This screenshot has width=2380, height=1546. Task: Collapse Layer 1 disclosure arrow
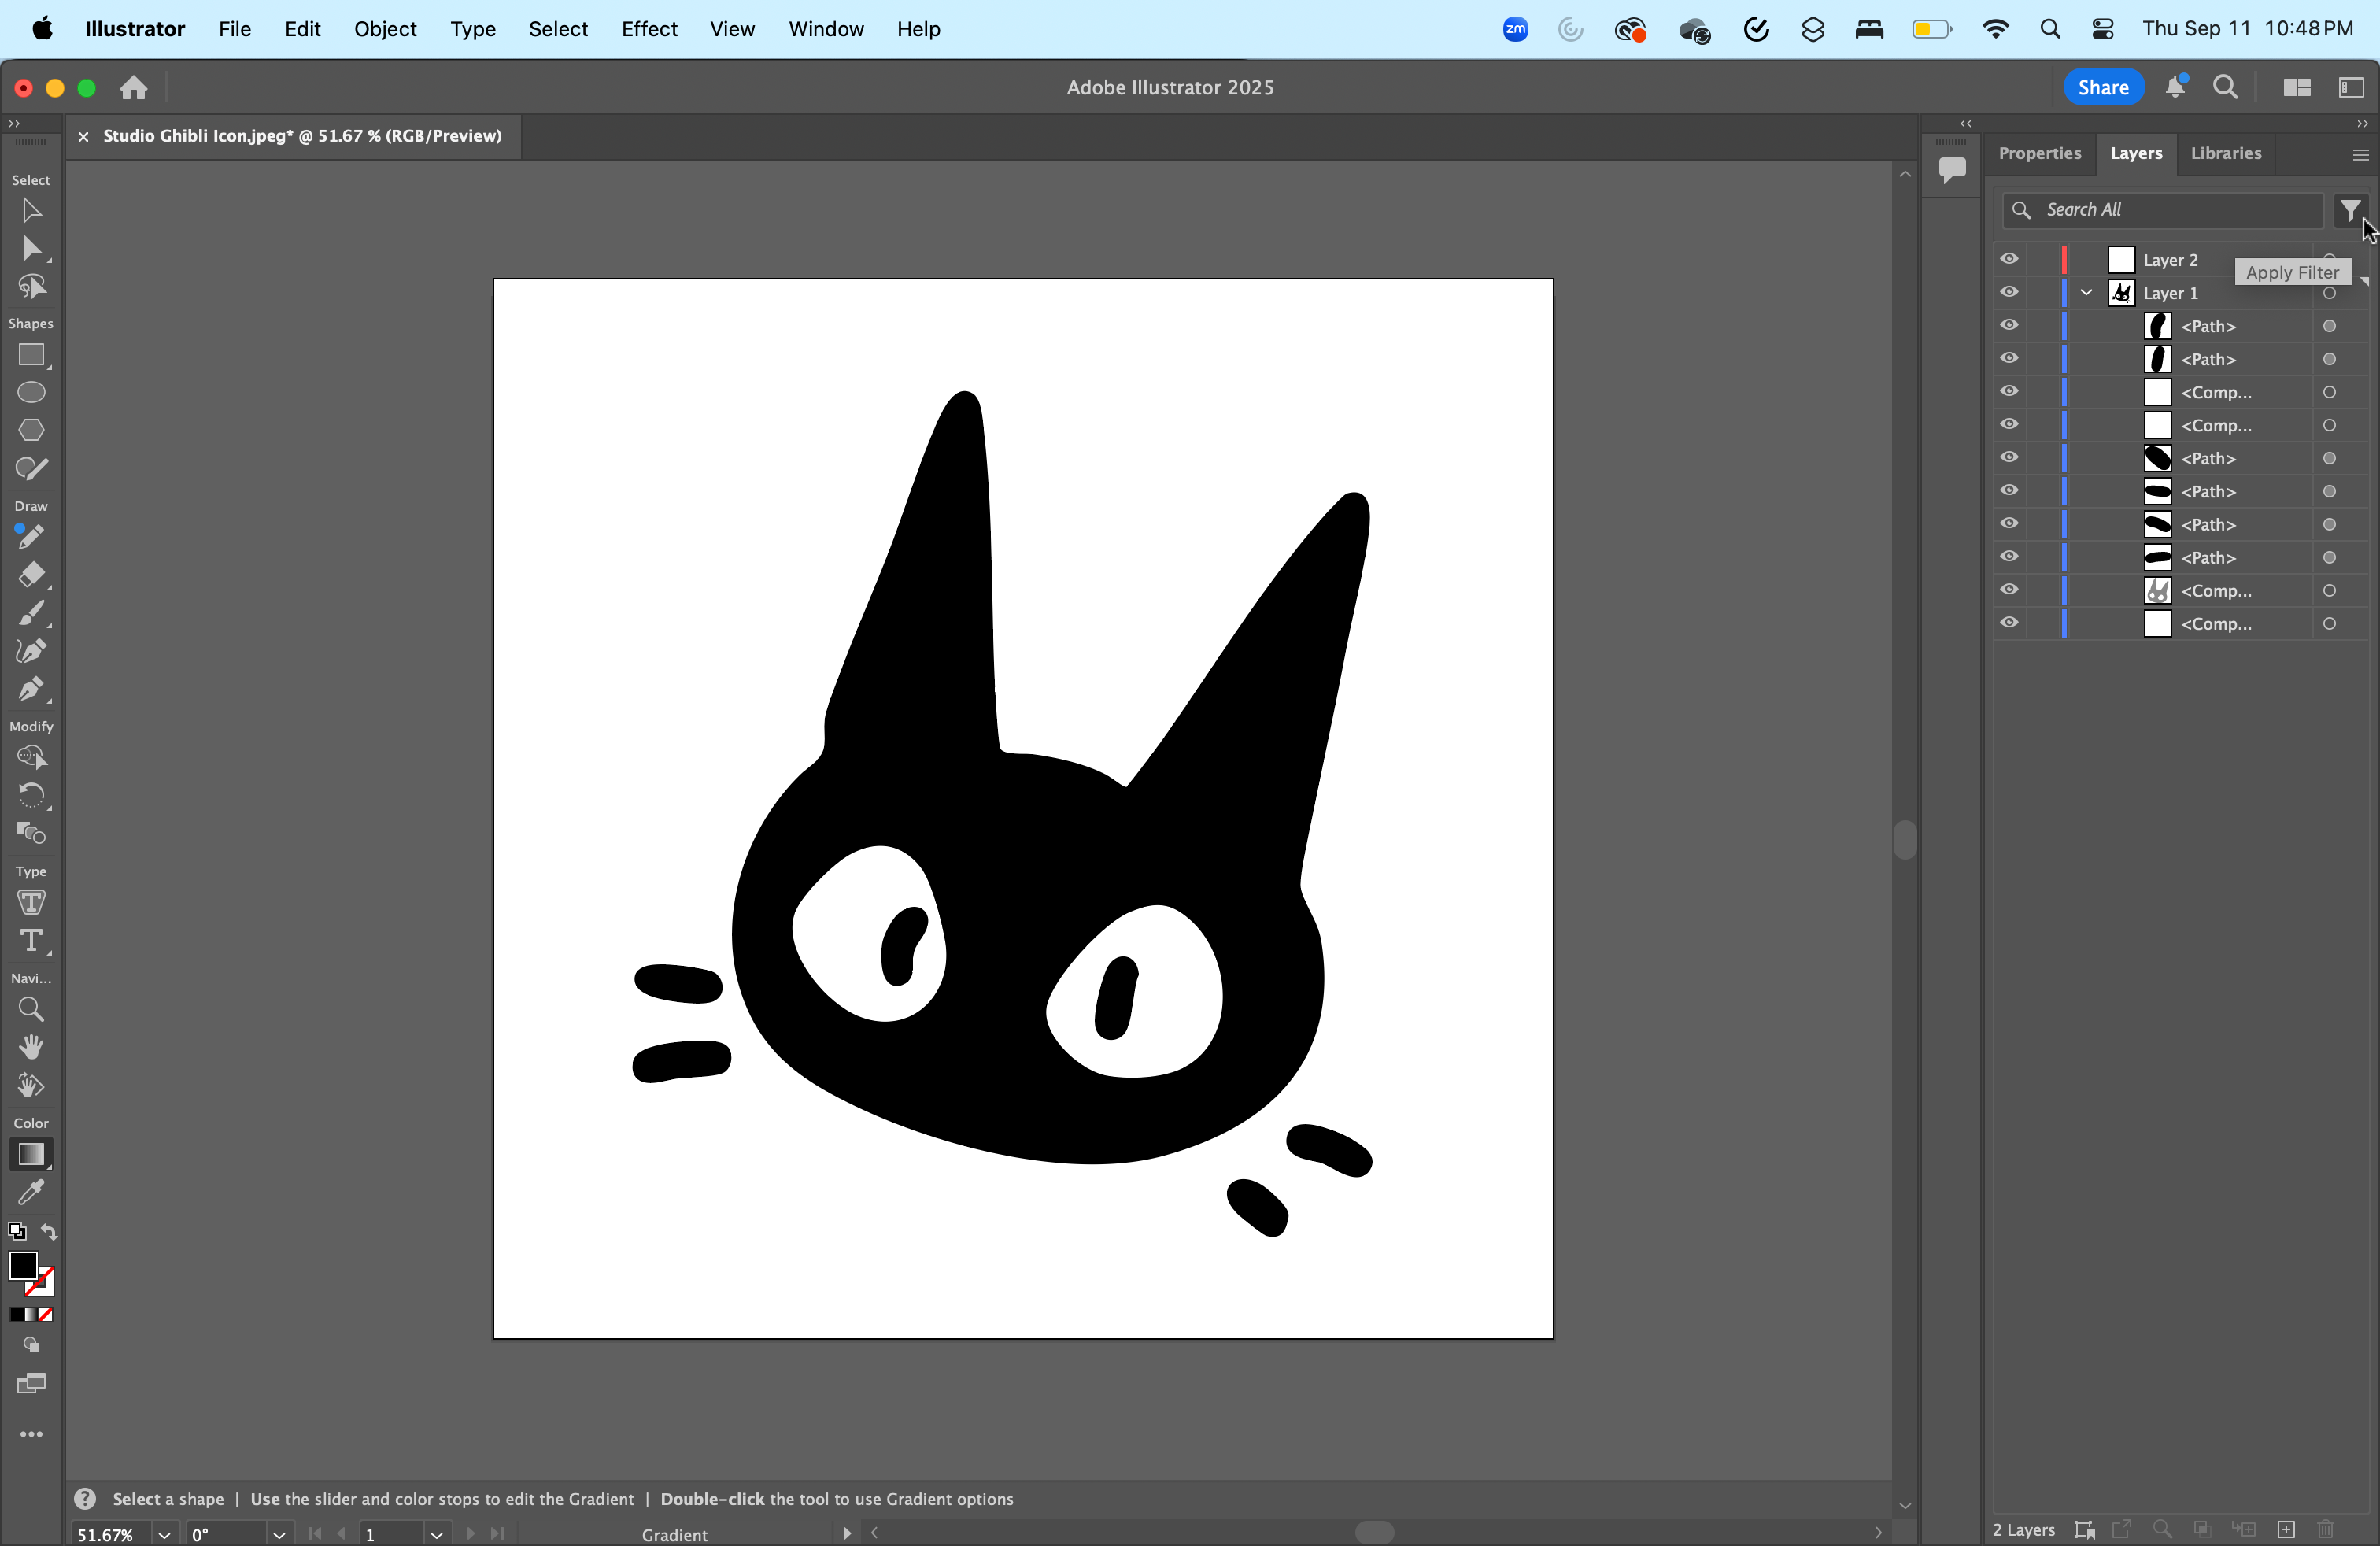click(2087, 293)
